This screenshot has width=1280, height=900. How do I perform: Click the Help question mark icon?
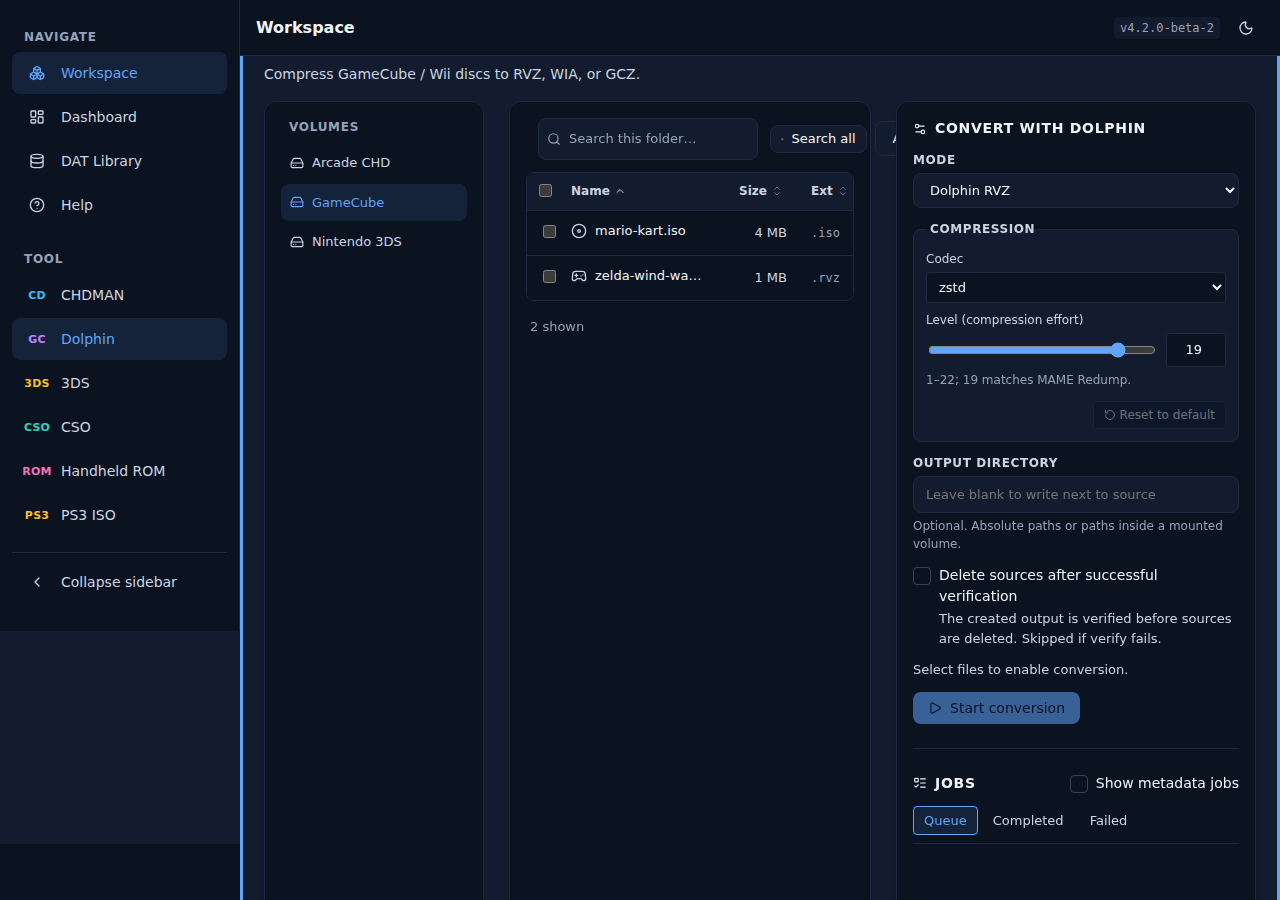tap(37, 205)
